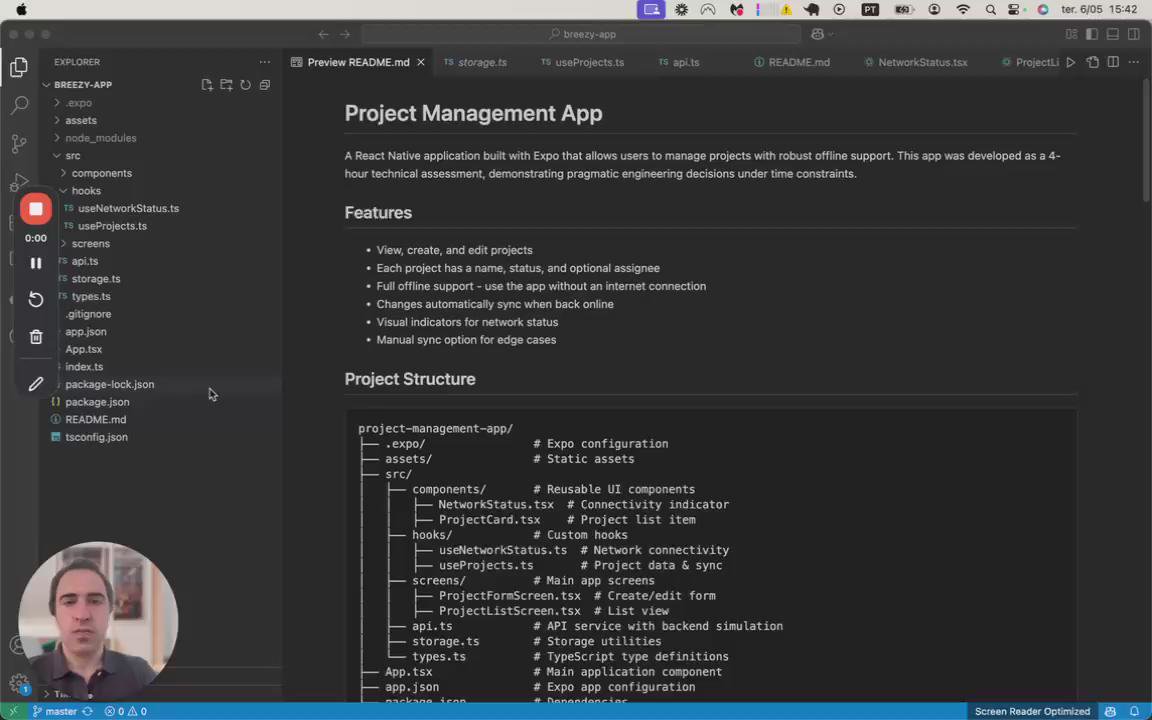Switch to the storage.ts tab
1152x720 pixels.
click(481, 62)
